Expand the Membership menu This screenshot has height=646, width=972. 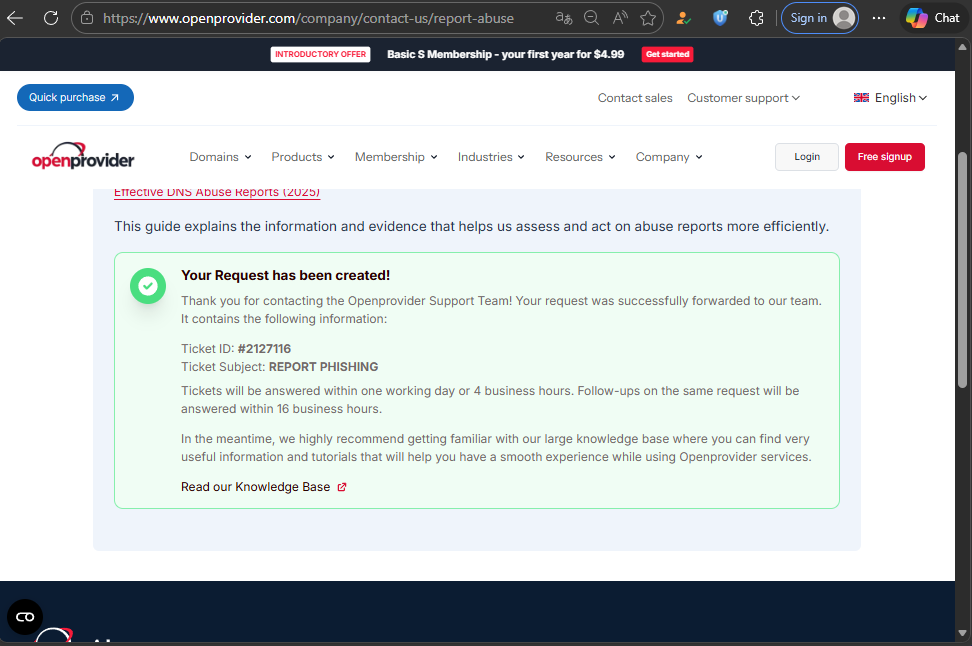(x=396, y=157)
